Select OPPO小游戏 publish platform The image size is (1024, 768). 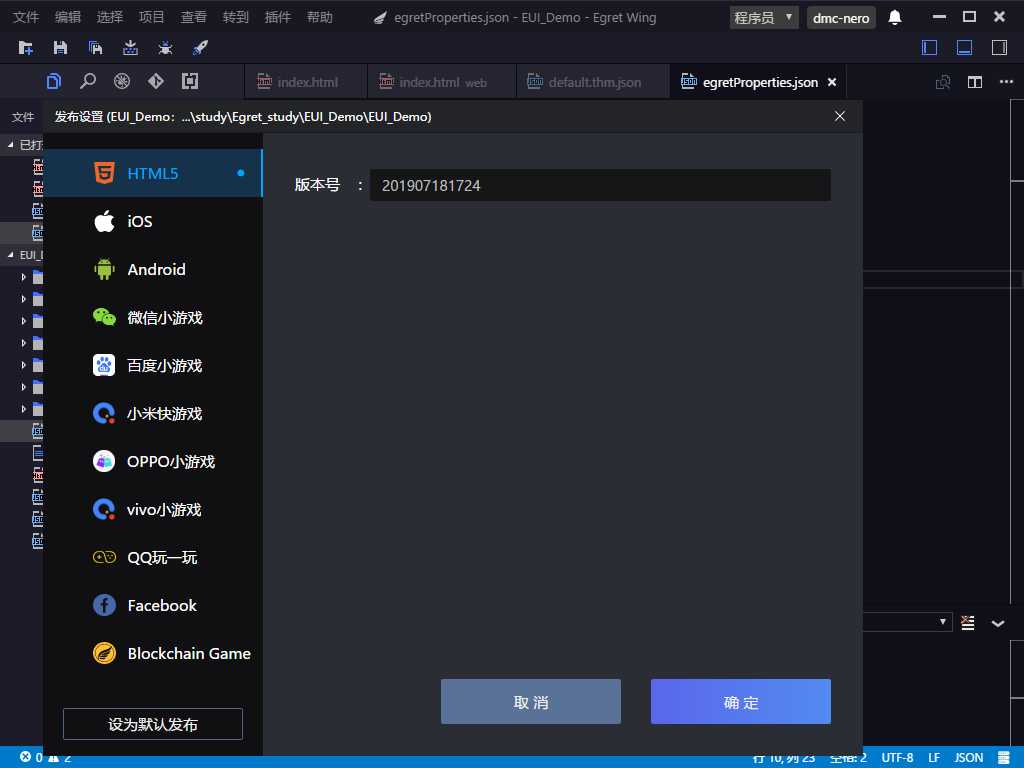pyautogui.click(x=153, y=461)
